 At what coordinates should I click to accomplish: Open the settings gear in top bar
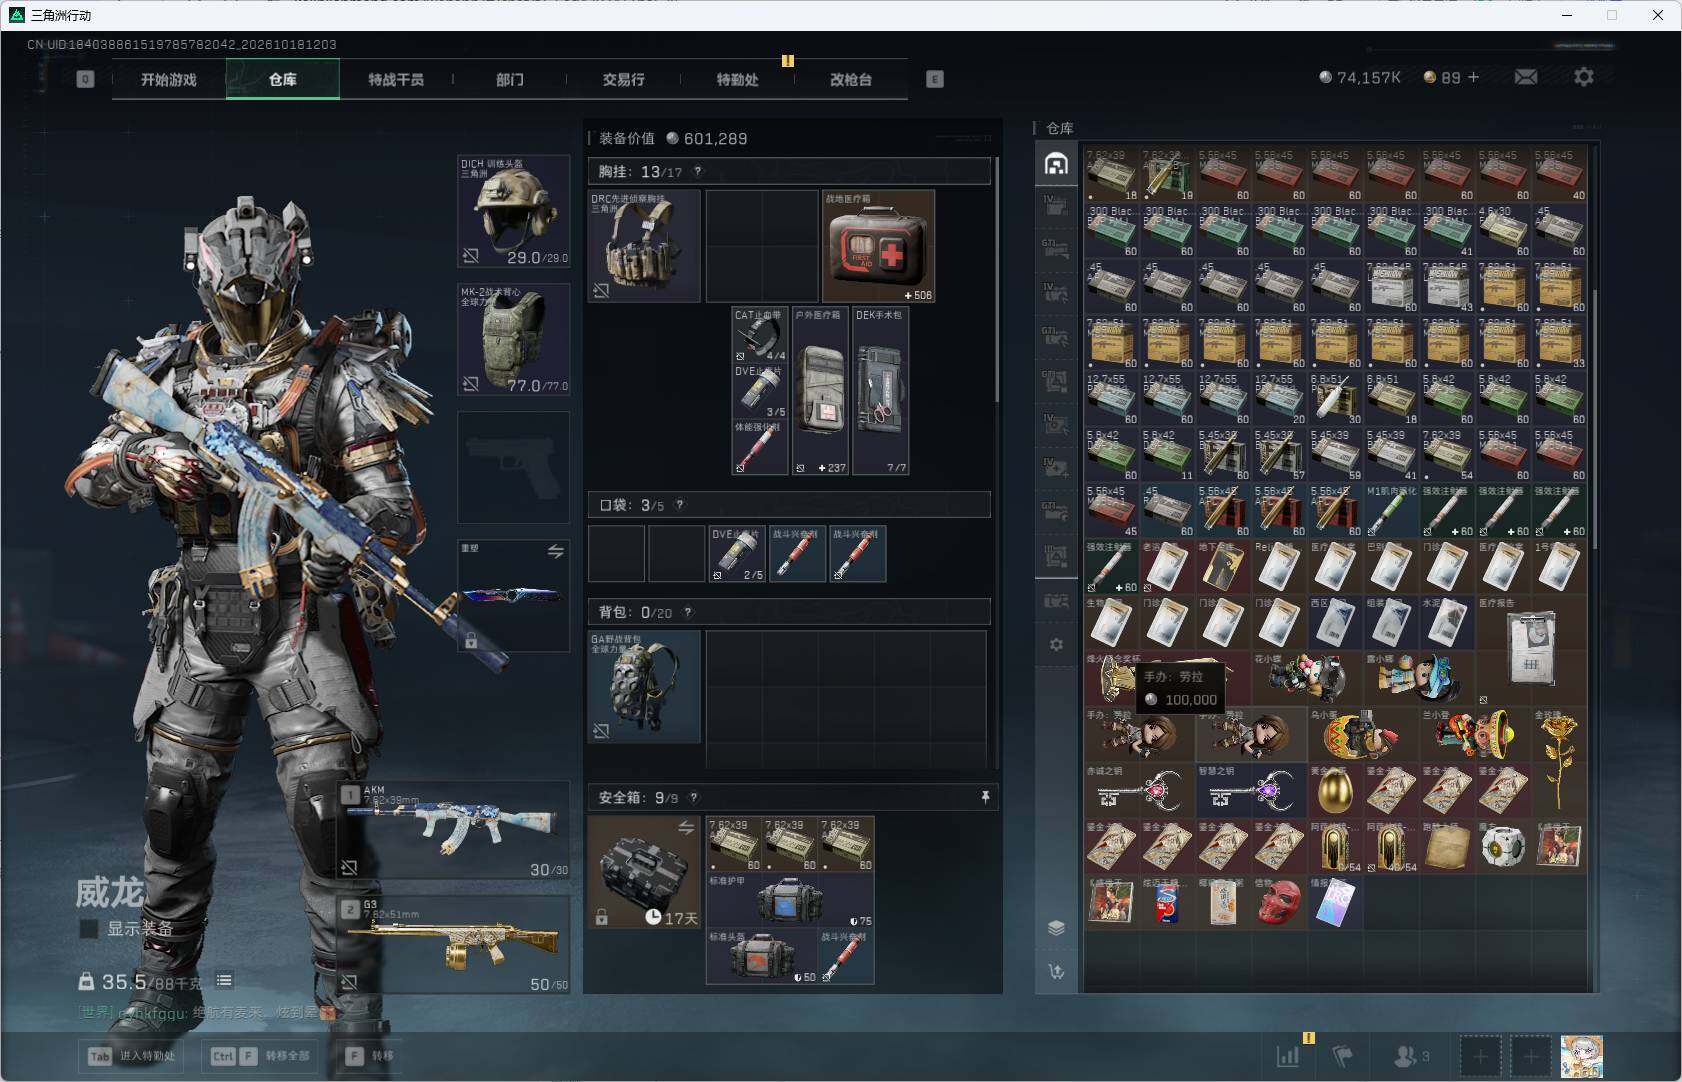click(1584, 77)
